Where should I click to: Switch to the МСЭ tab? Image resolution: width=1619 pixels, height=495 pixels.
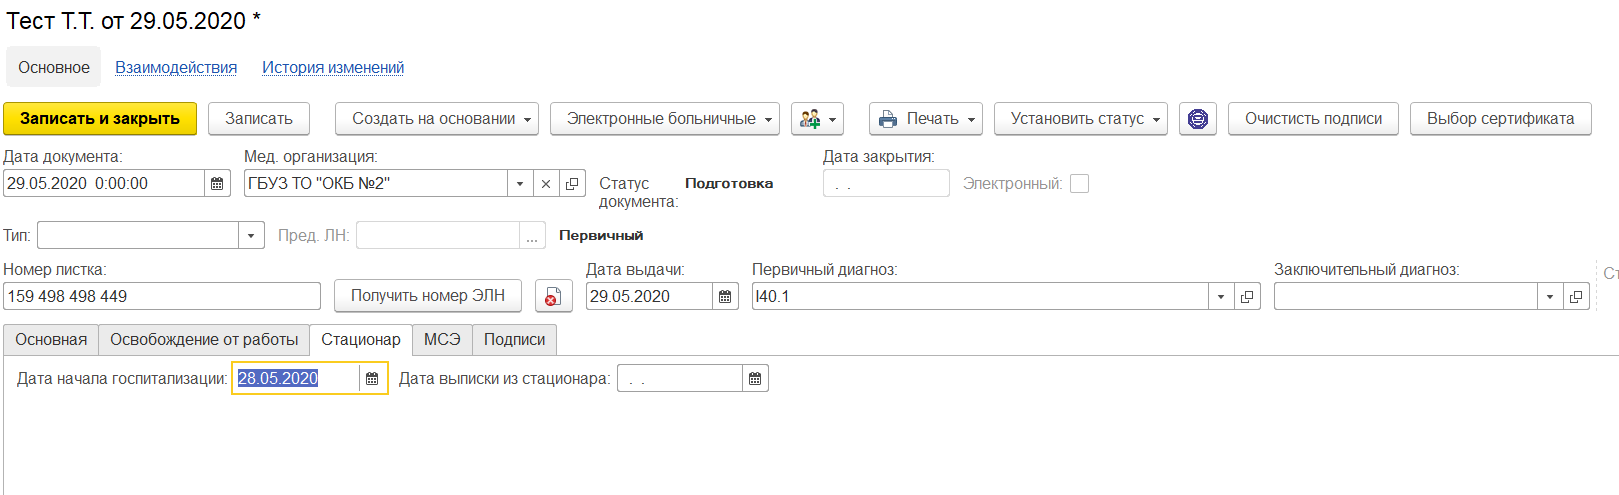point(442,340)
